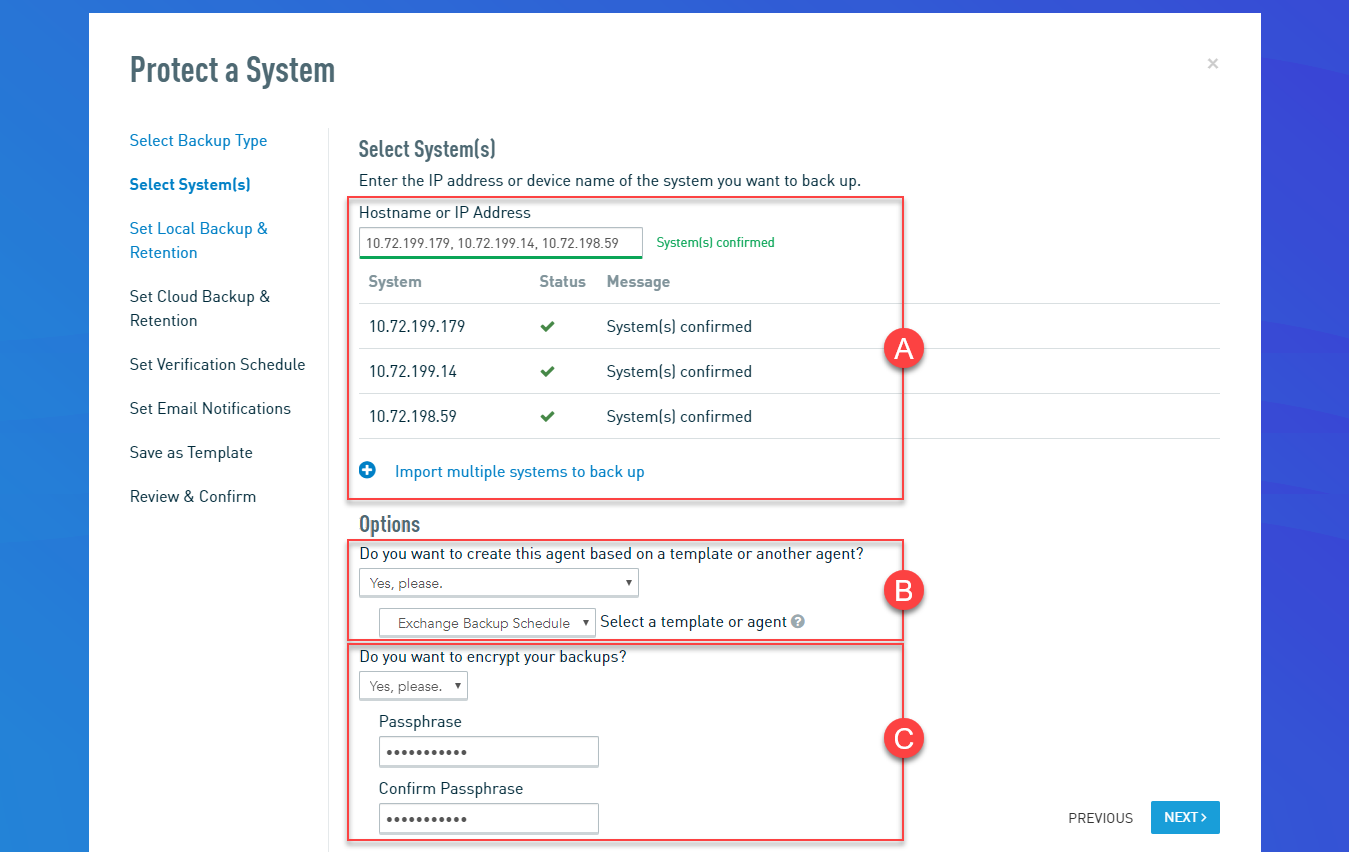Click the green checkmark for 10.72.198.59
The height and width of the screenshot is (852, 1349).
(547, 417)
